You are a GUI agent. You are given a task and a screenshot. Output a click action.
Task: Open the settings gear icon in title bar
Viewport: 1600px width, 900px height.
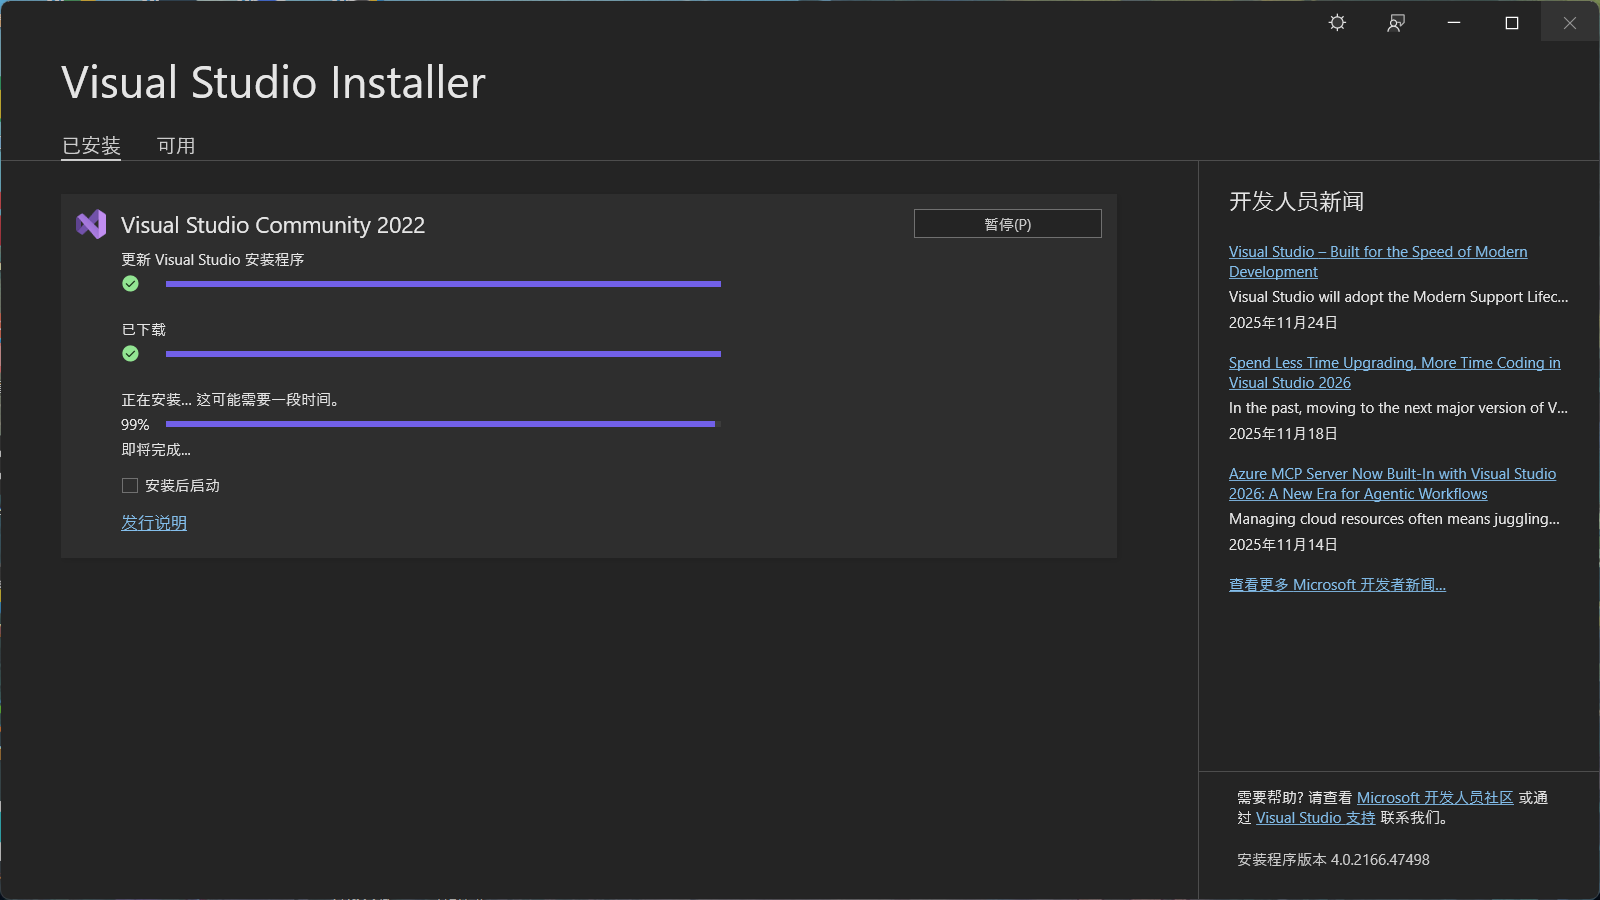tap(1337, 23)
